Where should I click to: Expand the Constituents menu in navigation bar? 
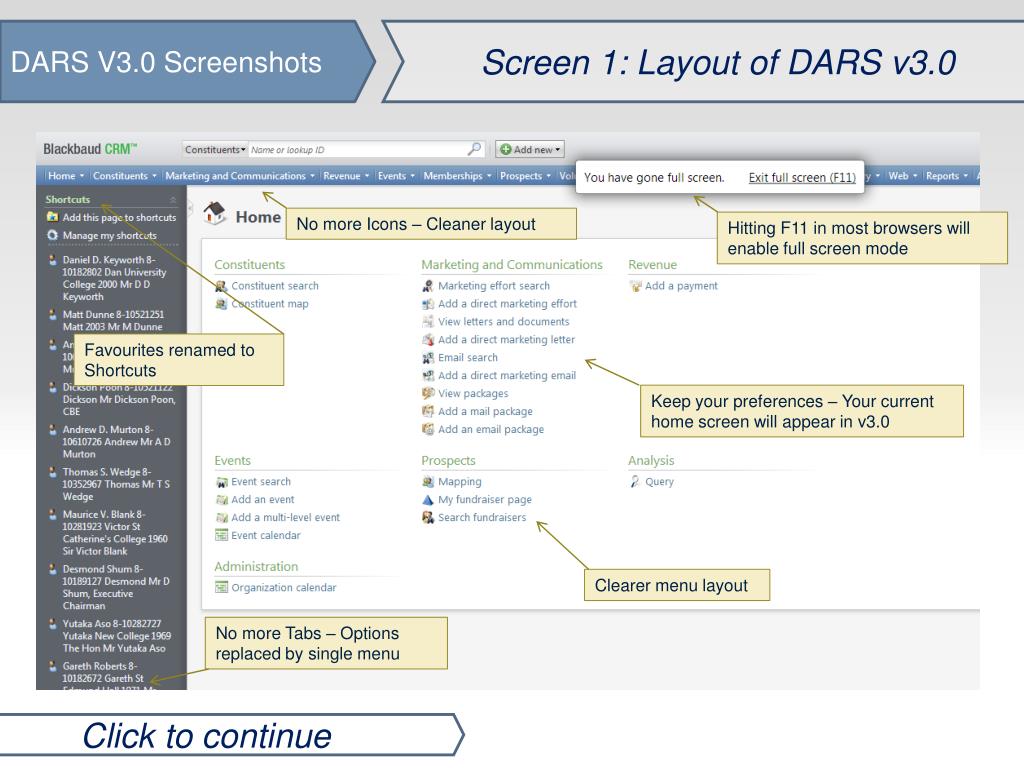[124, 176]
